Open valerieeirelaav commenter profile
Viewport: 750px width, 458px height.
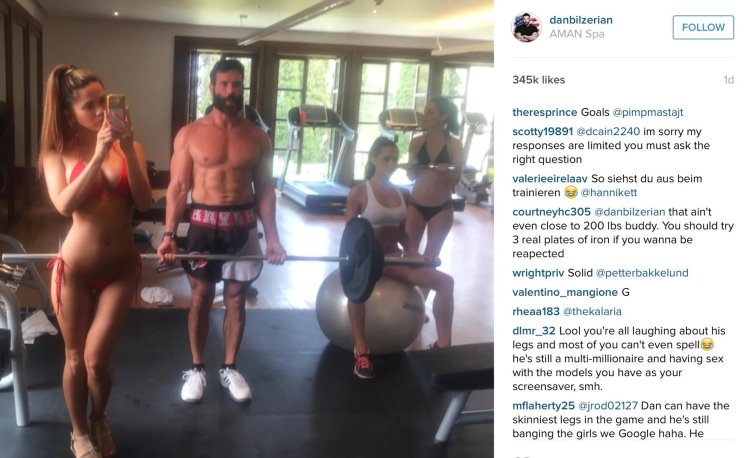coord(550,179)
